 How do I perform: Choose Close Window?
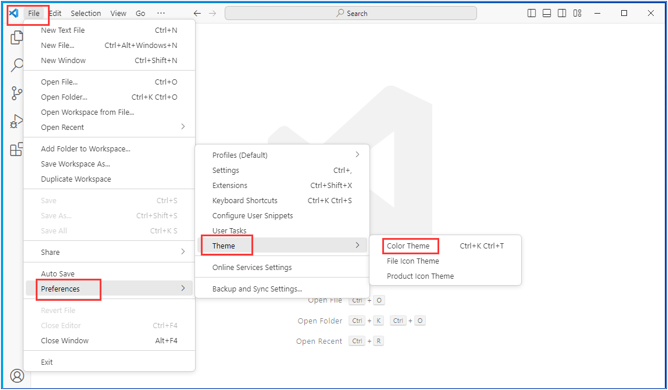point(109,341)
